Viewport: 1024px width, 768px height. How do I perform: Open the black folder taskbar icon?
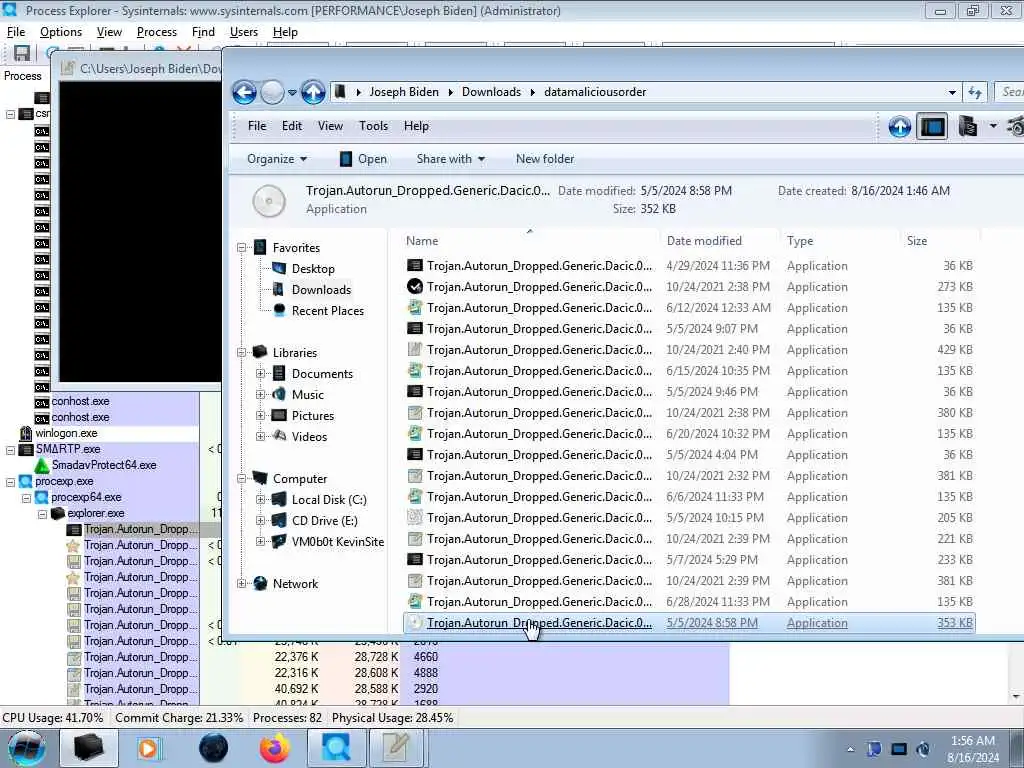pyautogui.click(x=88, y=748)
